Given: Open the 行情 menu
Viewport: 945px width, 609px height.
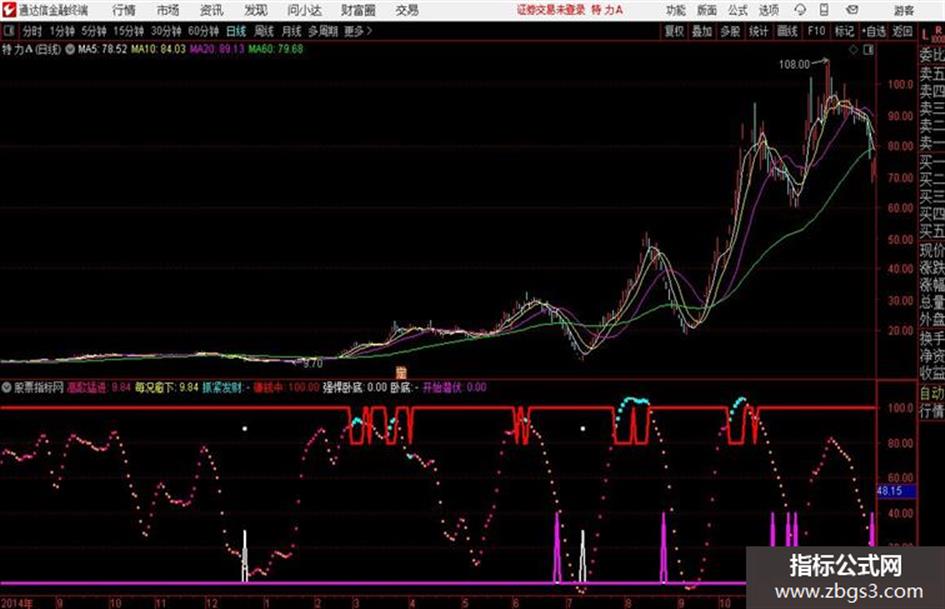Looking at the screenshot, I should [124, 10].
